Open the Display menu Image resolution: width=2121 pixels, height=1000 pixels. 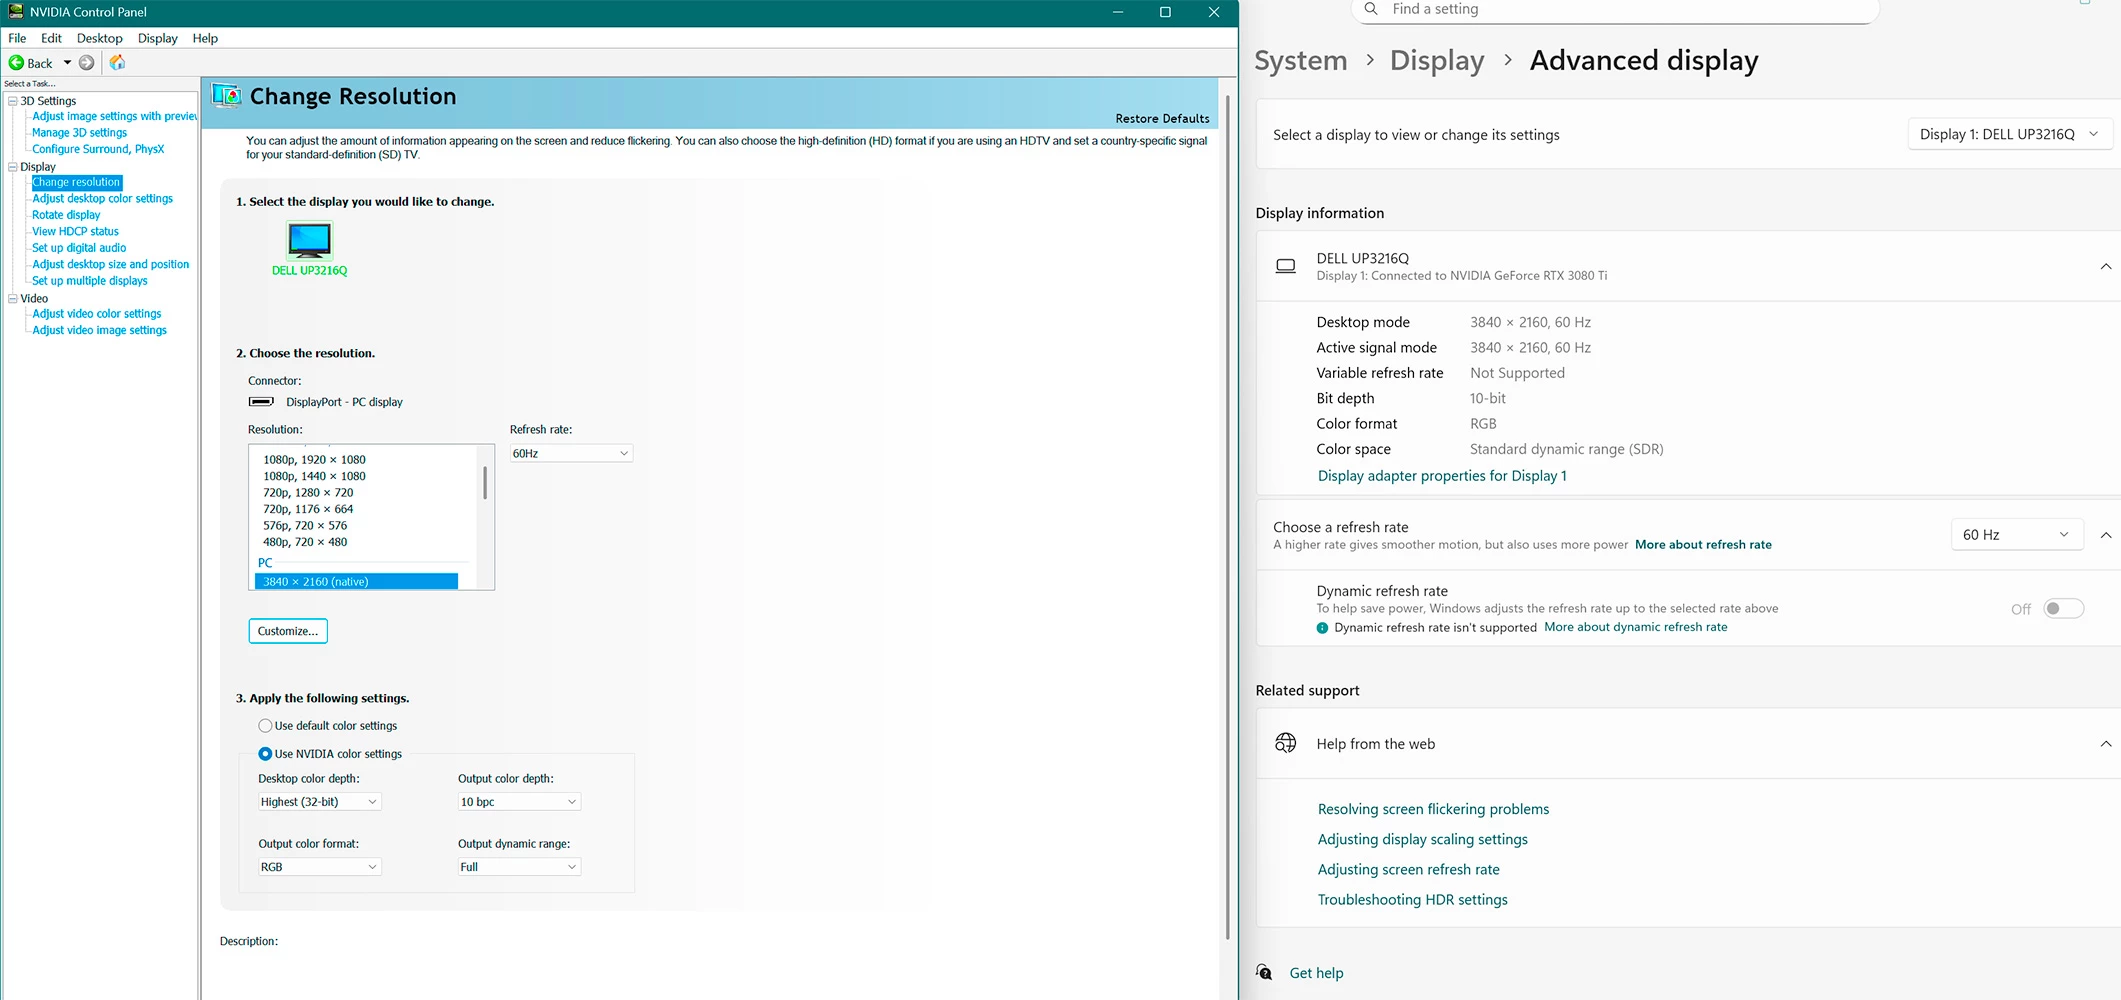point(157,38)
